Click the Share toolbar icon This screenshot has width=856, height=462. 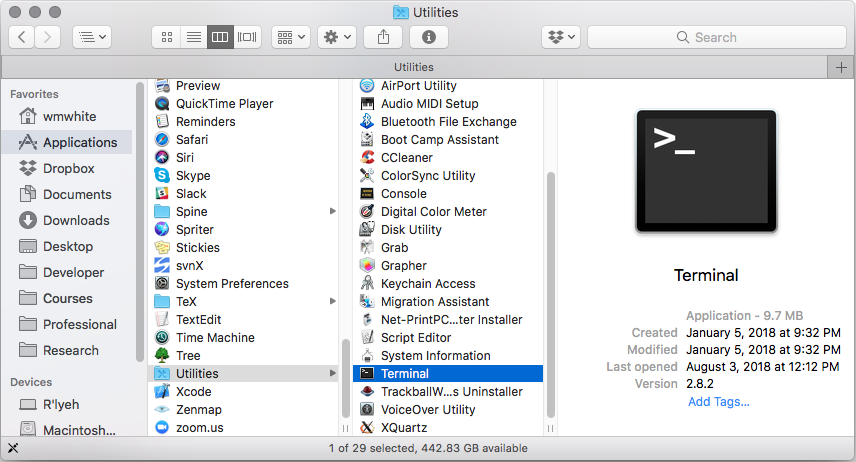[383, 37]
